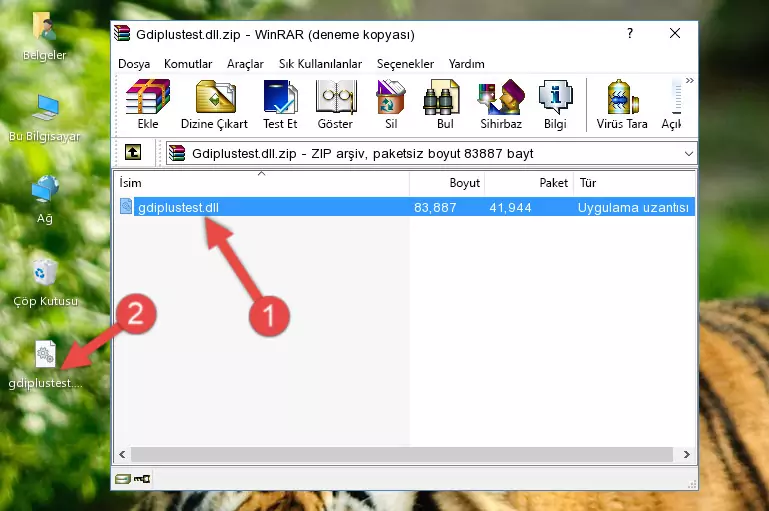Click the key icon in status bar
This screenshot has height=511, width=769.
tap(142, 479)
